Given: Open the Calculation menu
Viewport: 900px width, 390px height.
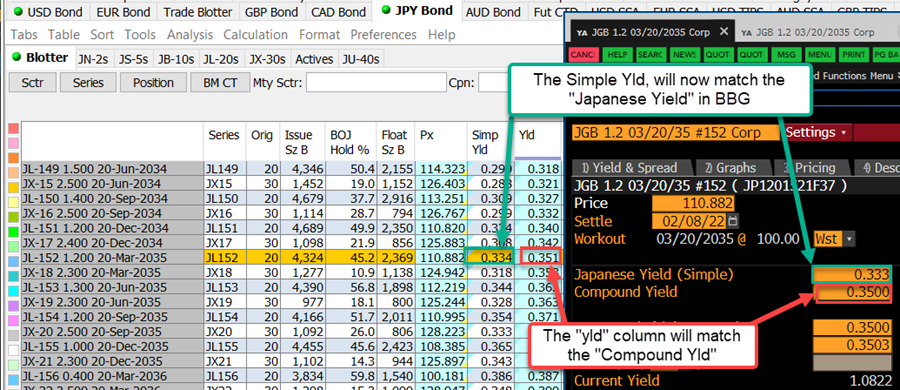Looking at the screenshot, I should click(x=255, y=35).
